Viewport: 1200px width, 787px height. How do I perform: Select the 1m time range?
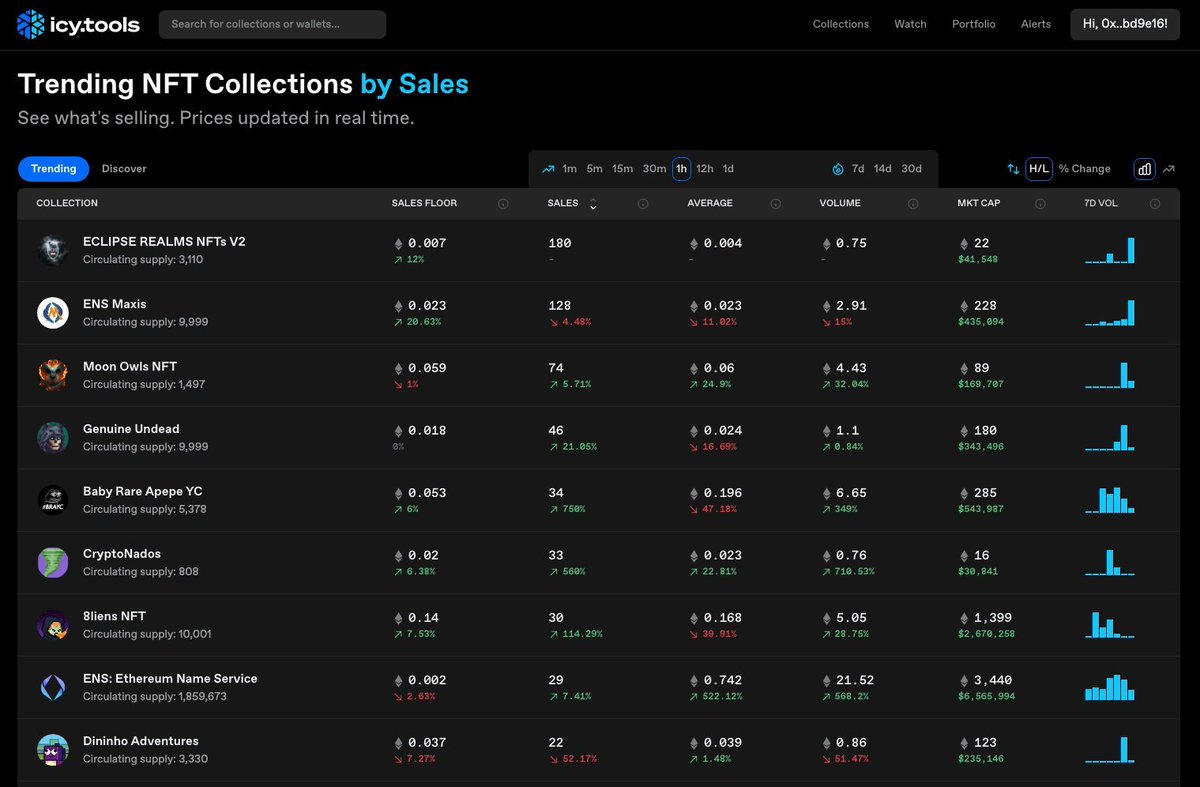(569, 169)
